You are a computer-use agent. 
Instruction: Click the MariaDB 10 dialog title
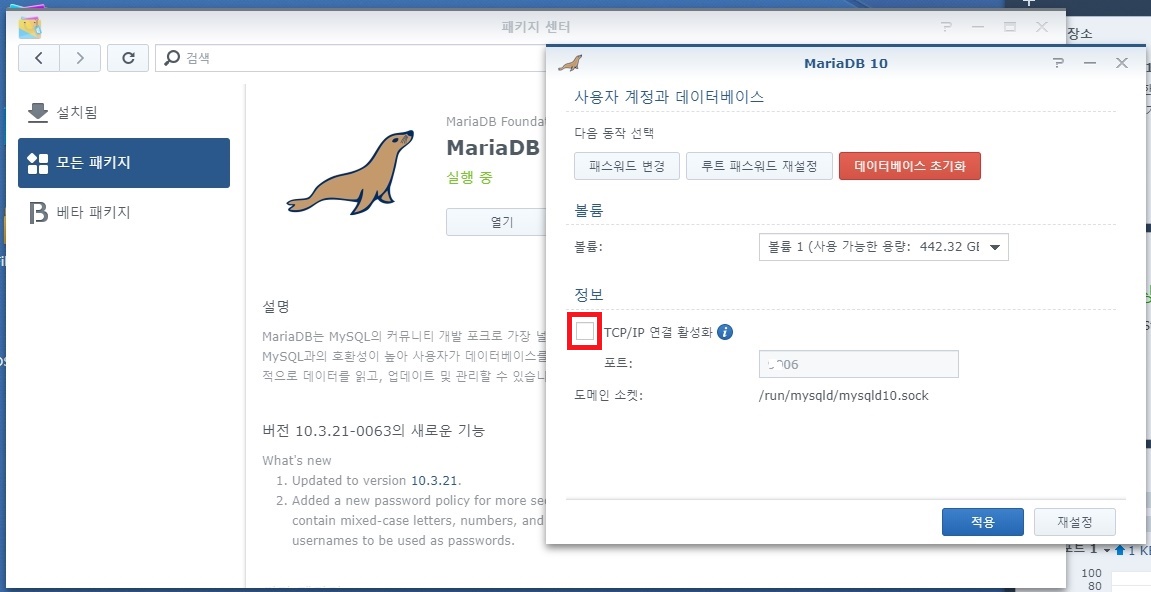(x=846, y=63)
